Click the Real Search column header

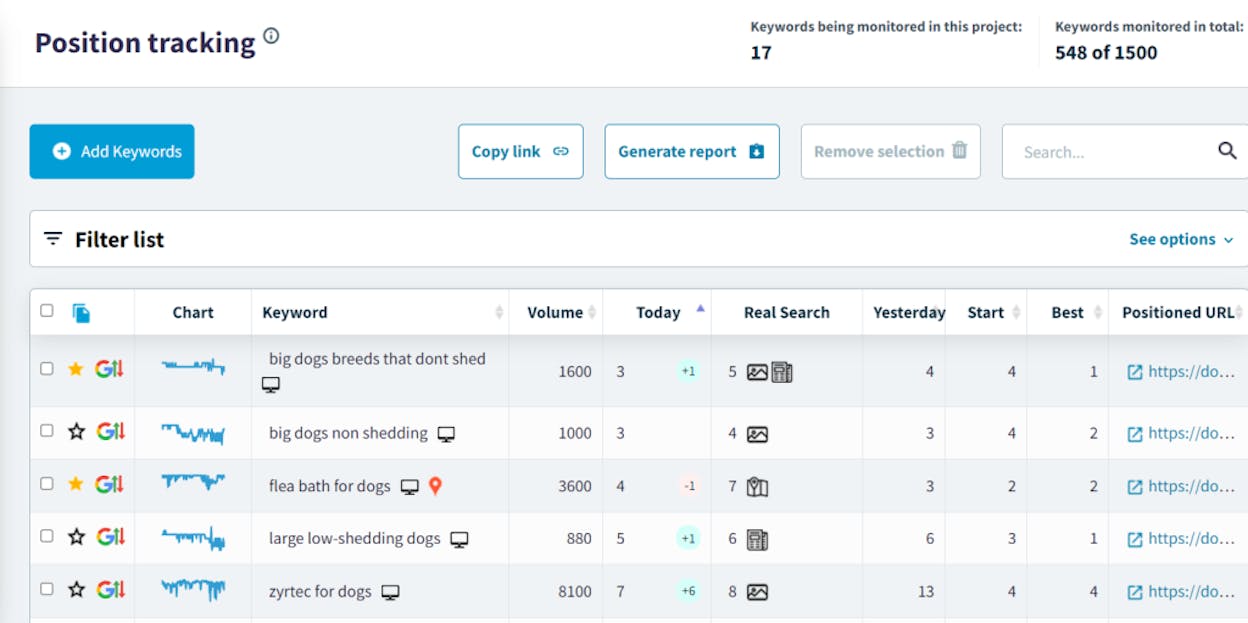(787, 312)
